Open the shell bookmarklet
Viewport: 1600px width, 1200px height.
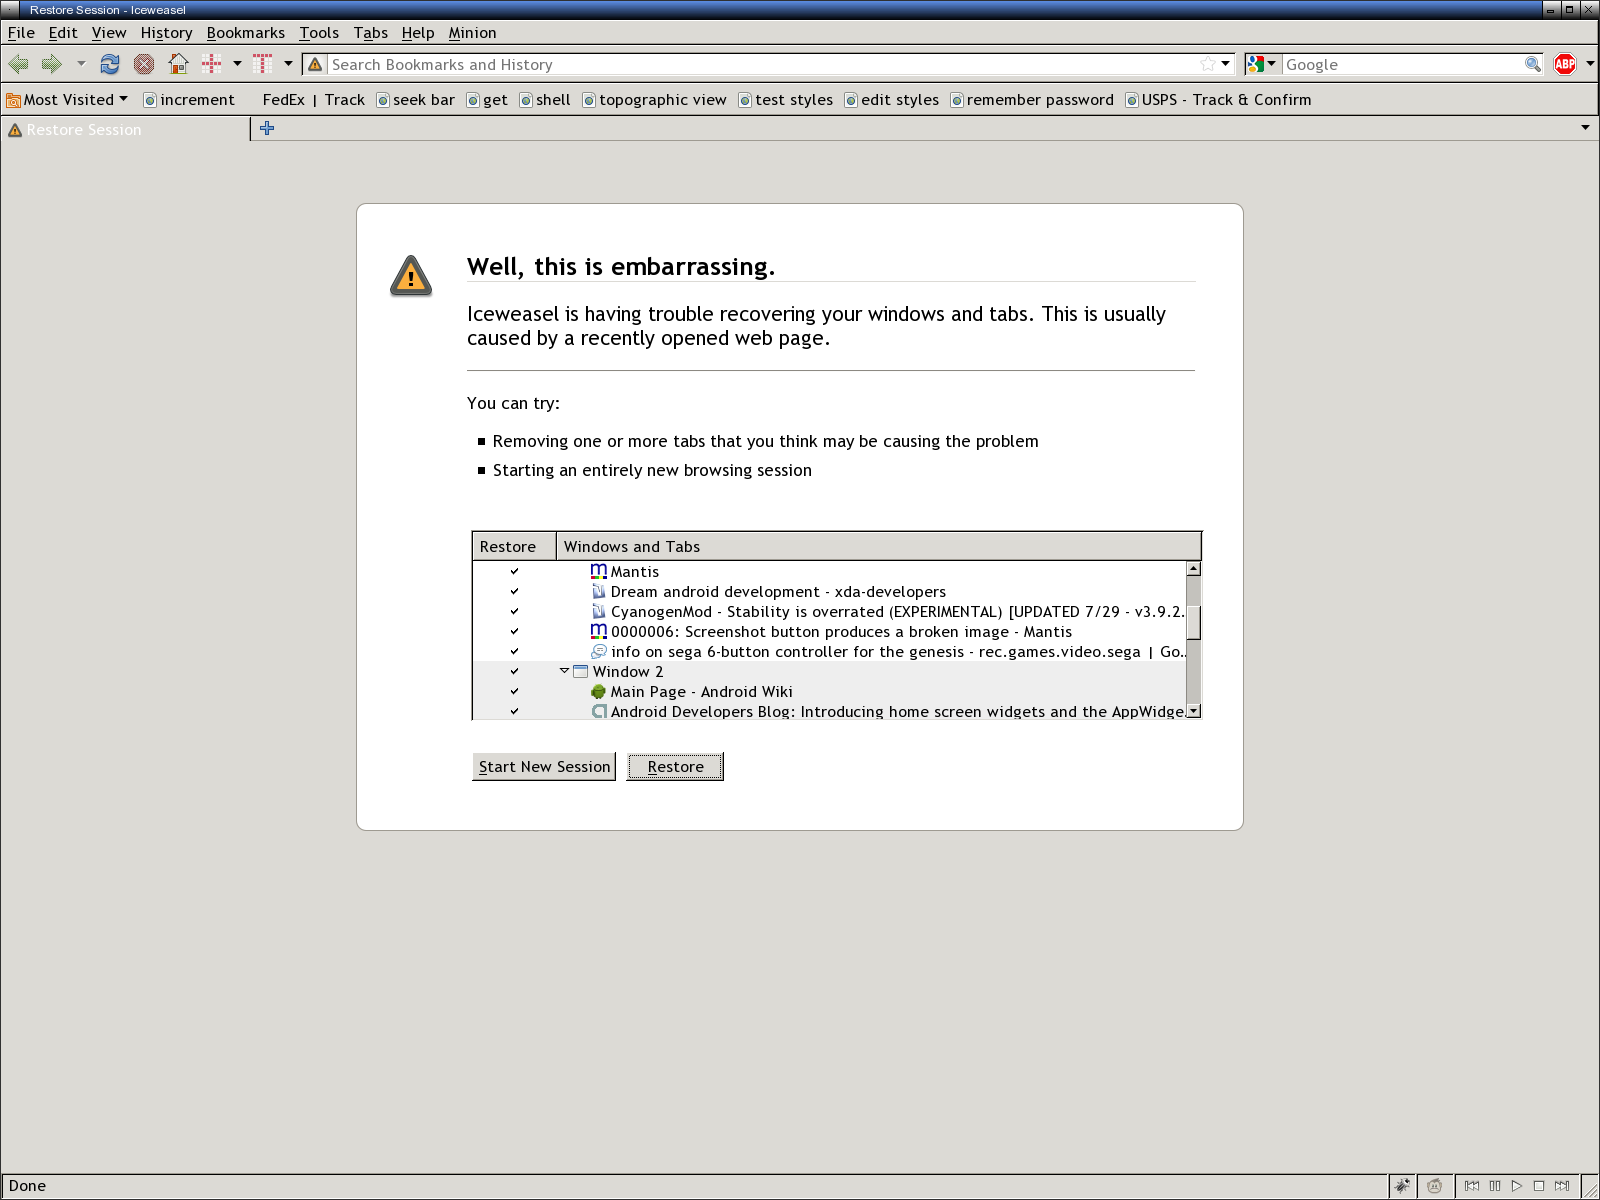(545, 100)
